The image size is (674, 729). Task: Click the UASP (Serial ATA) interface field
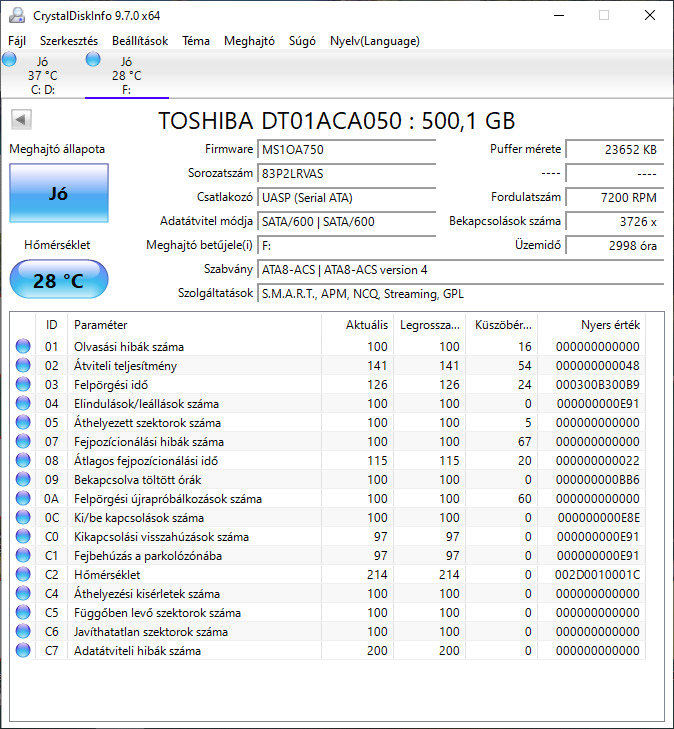tap(346, 198)
